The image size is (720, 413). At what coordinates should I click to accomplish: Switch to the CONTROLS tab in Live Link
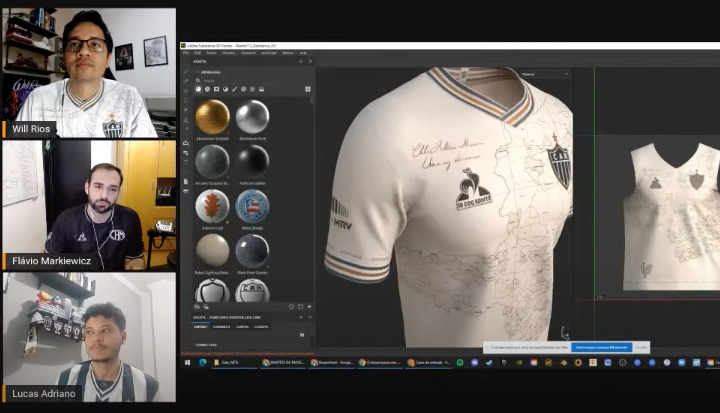[x=221, y=327]
